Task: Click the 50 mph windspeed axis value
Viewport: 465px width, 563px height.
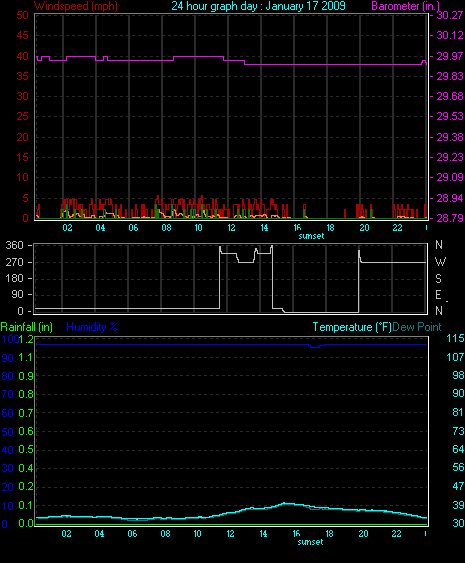Action: pos(23,15)
